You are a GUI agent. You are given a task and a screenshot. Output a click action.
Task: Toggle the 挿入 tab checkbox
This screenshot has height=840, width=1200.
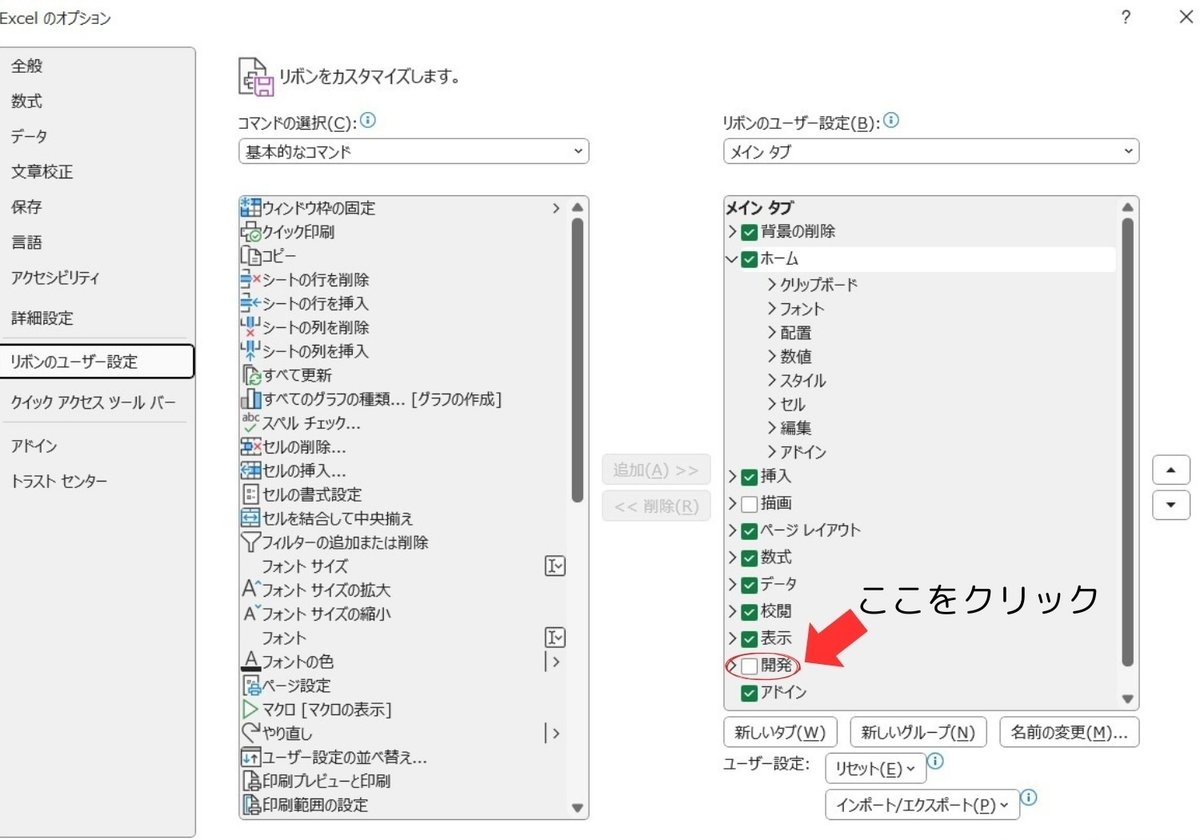(x=749, y=477)
